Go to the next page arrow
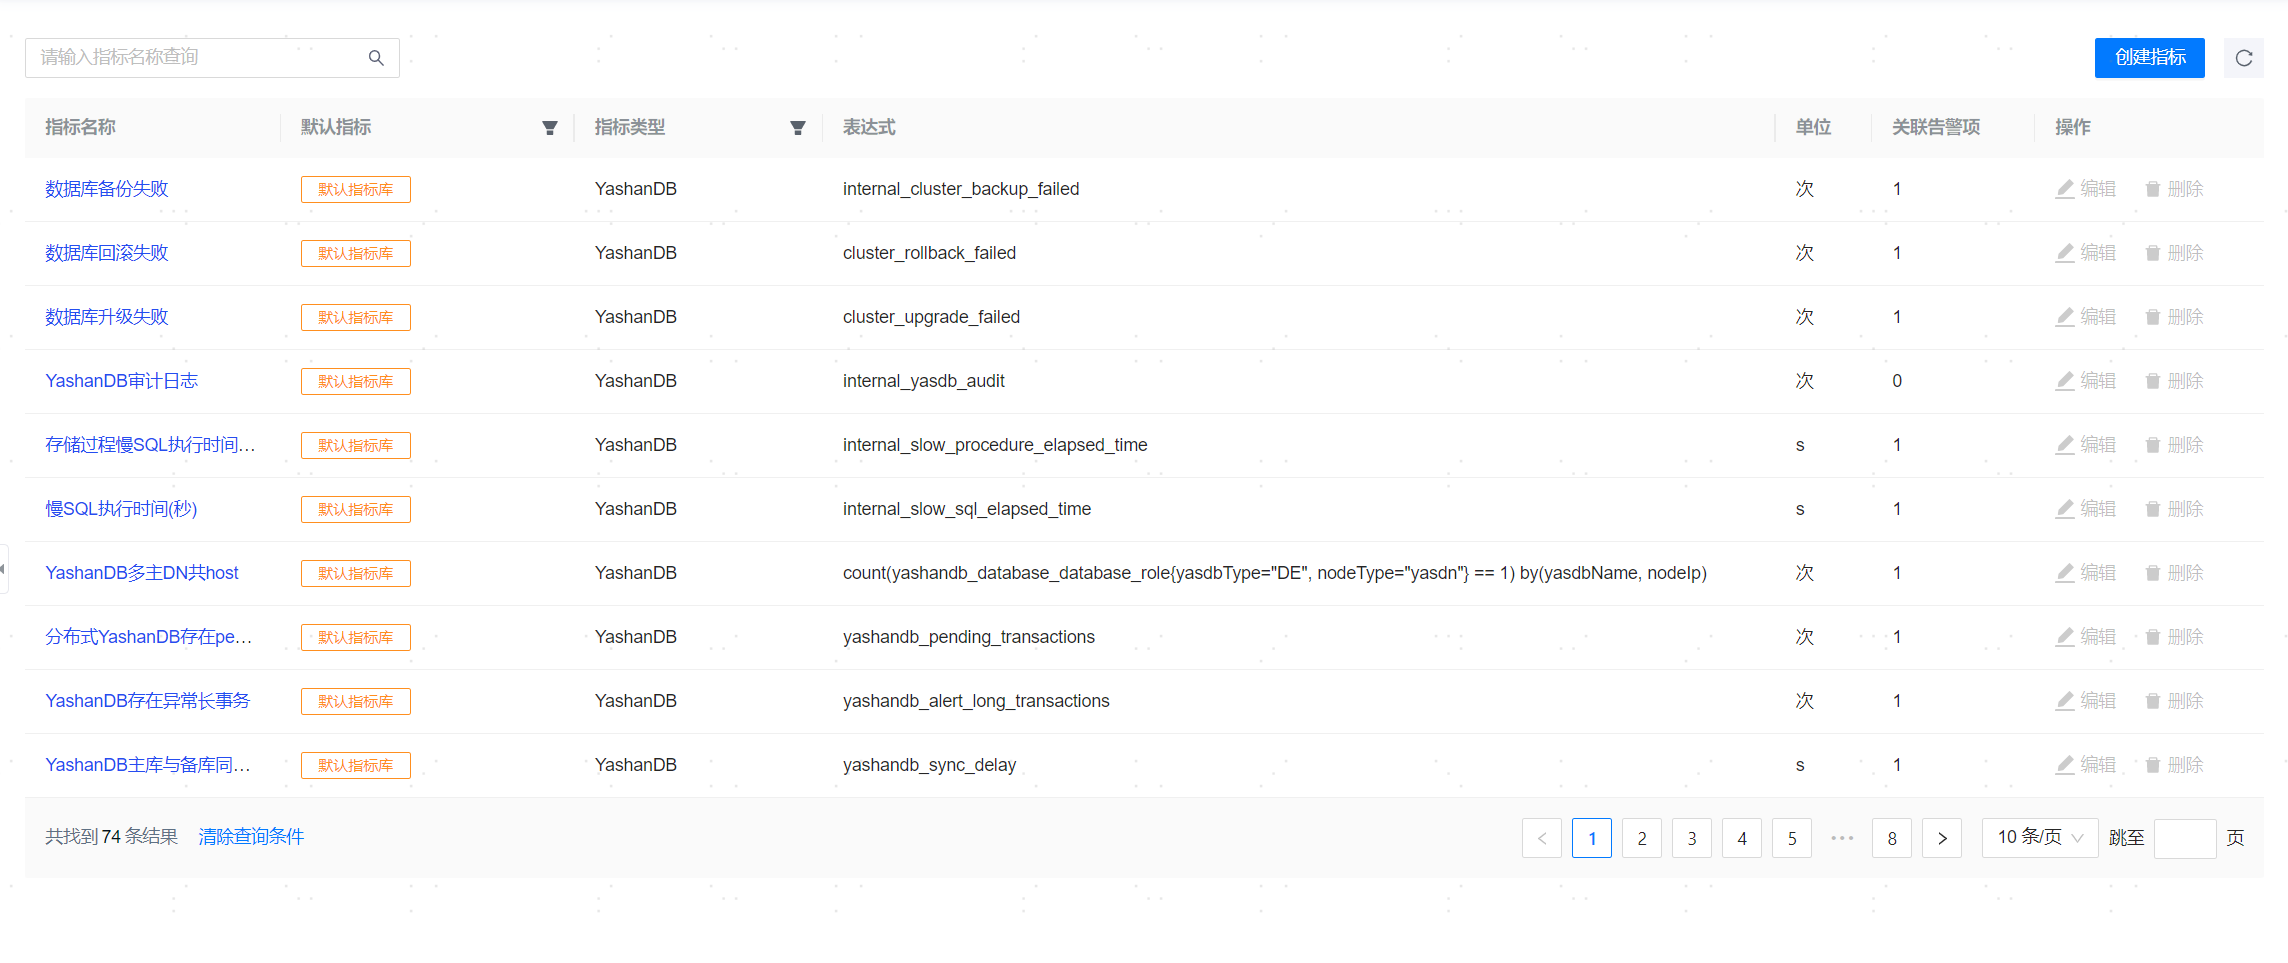2288x963 pixels. point(1941,838)
